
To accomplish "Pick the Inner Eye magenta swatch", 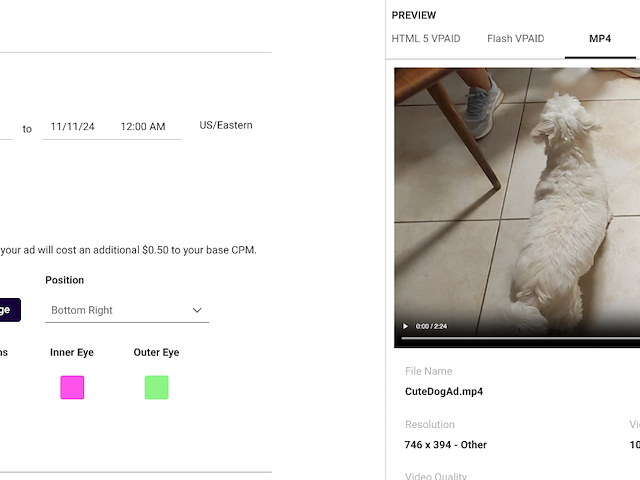I will click(x=72, y=388).
